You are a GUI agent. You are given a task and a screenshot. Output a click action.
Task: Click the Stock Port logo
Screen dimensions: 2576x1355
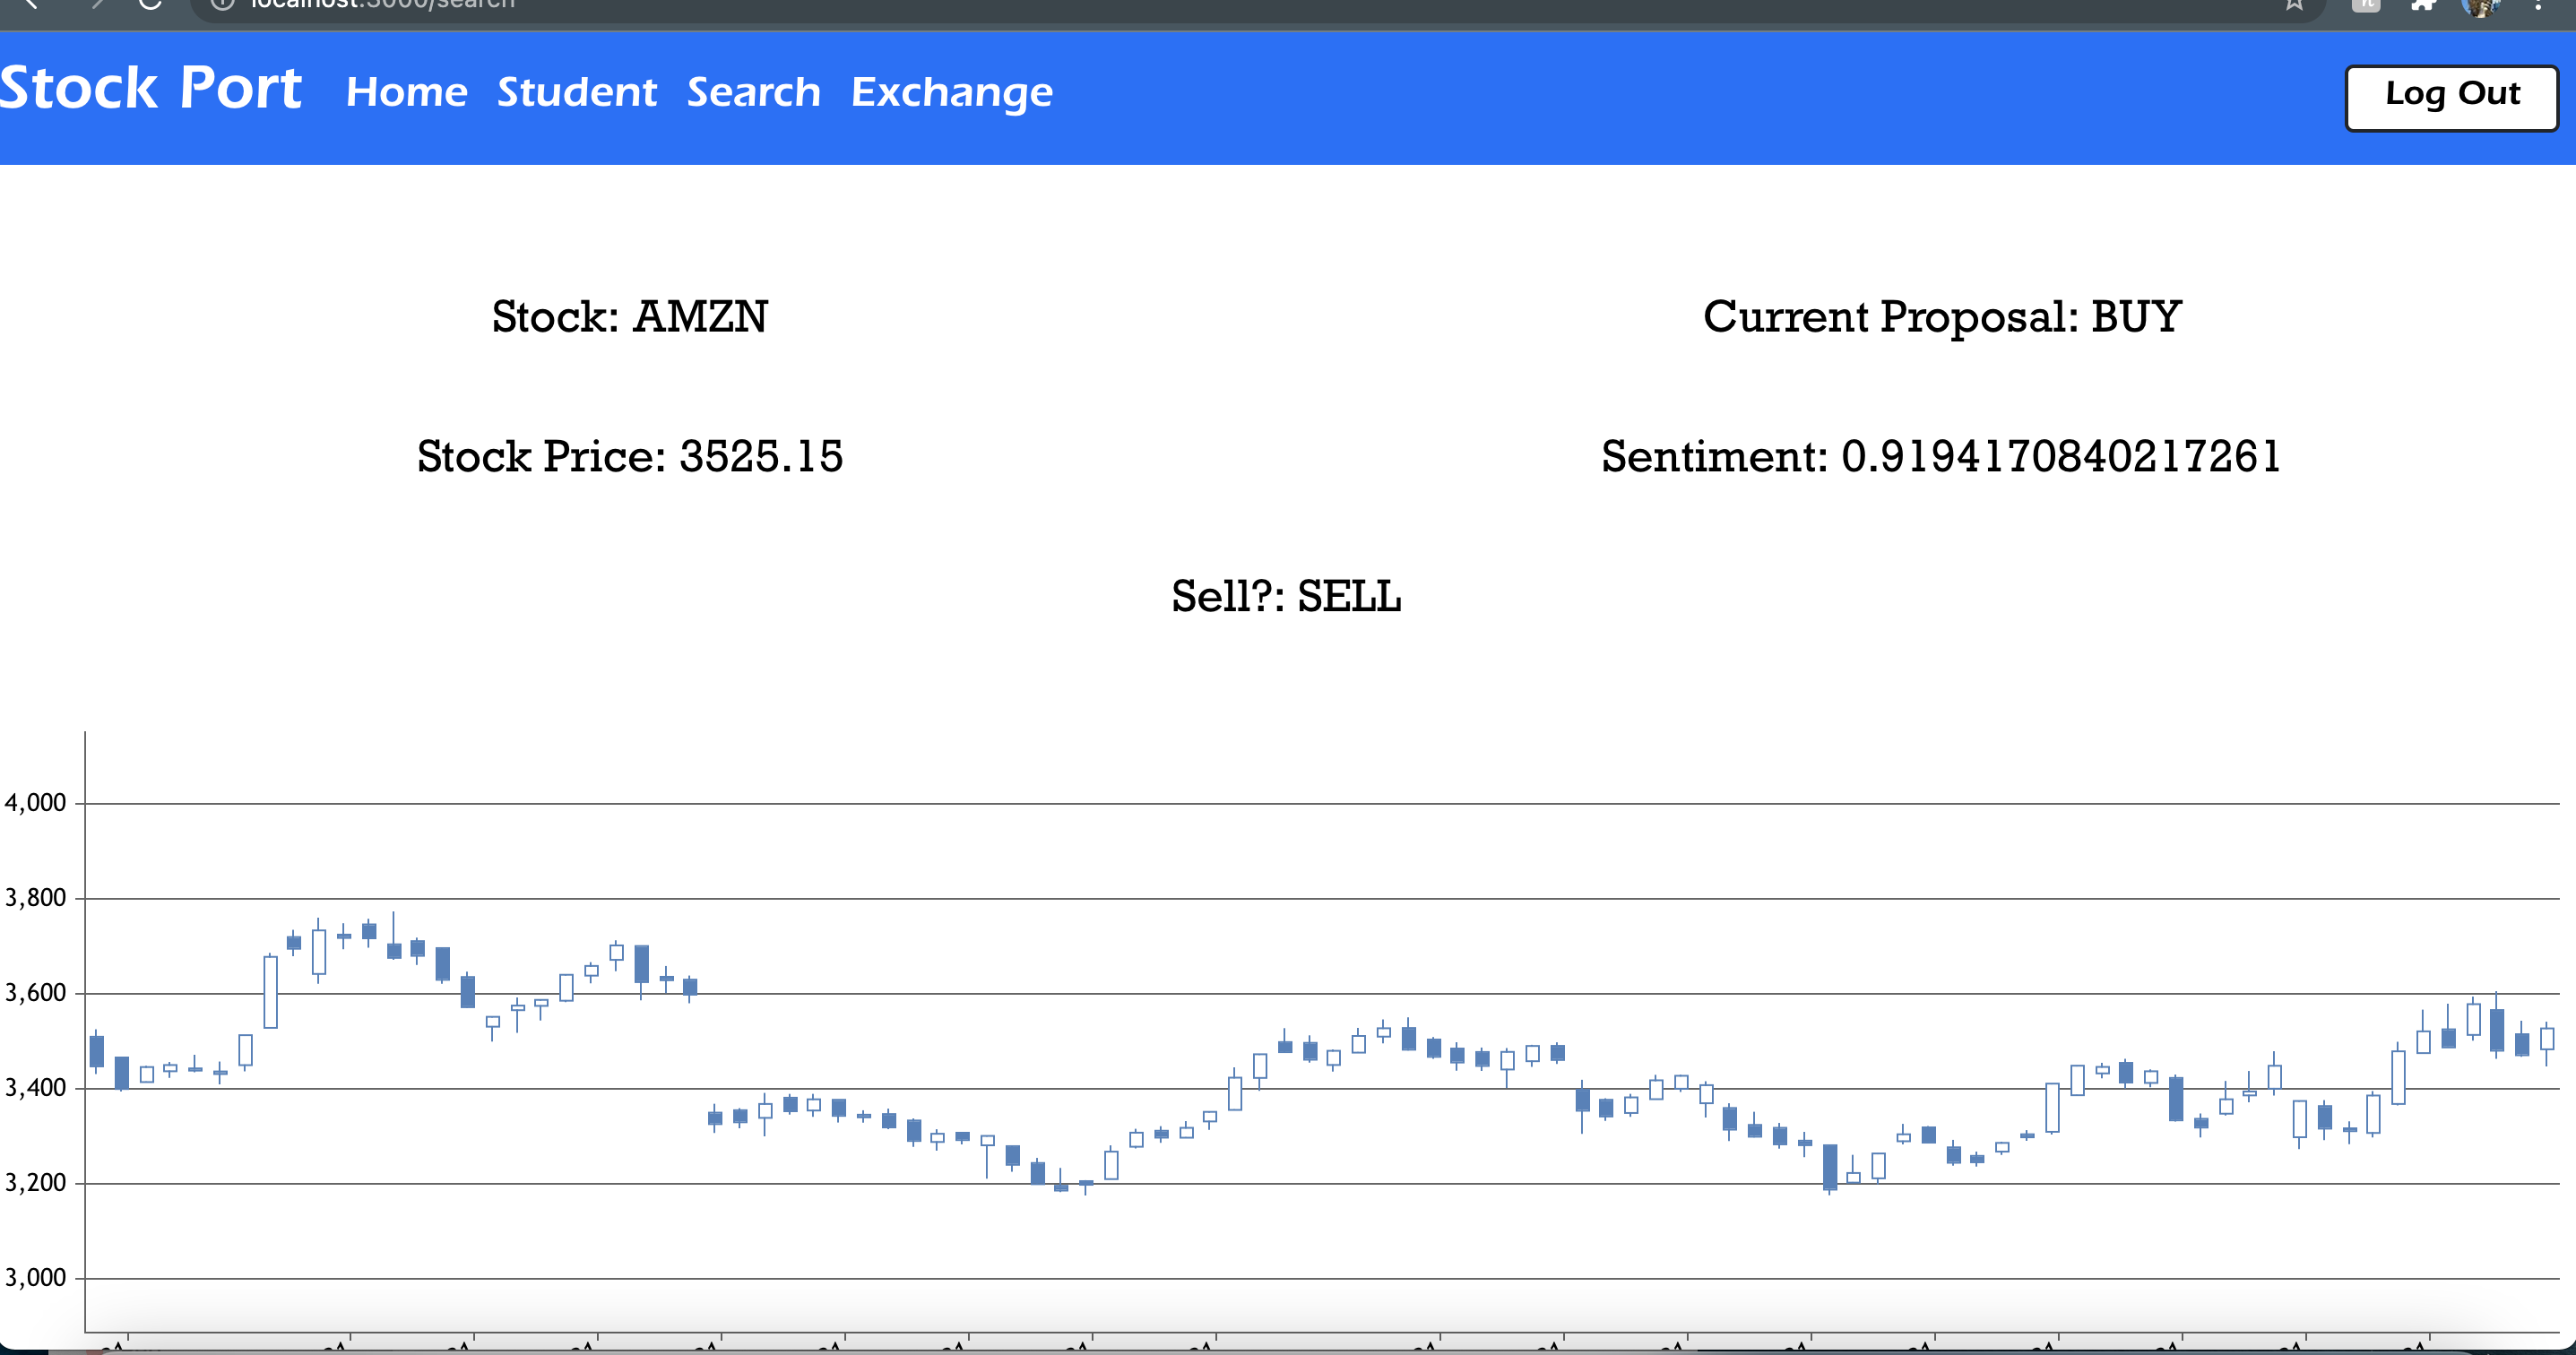(x=151, y=88)
